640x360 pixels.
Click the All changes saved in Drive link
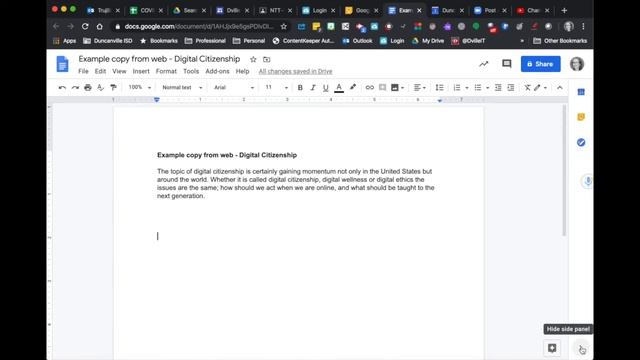(x=296, y=71)
